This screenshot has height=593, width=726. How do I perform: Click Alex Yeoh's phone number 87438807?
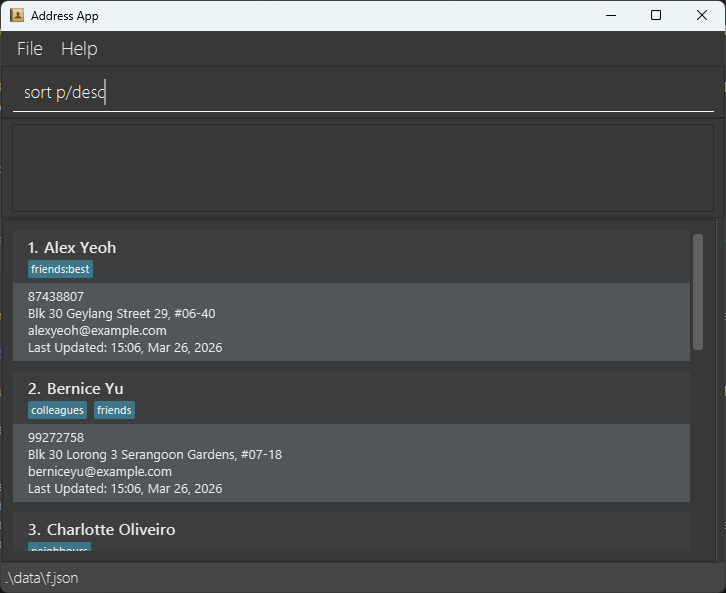point(56,297)
